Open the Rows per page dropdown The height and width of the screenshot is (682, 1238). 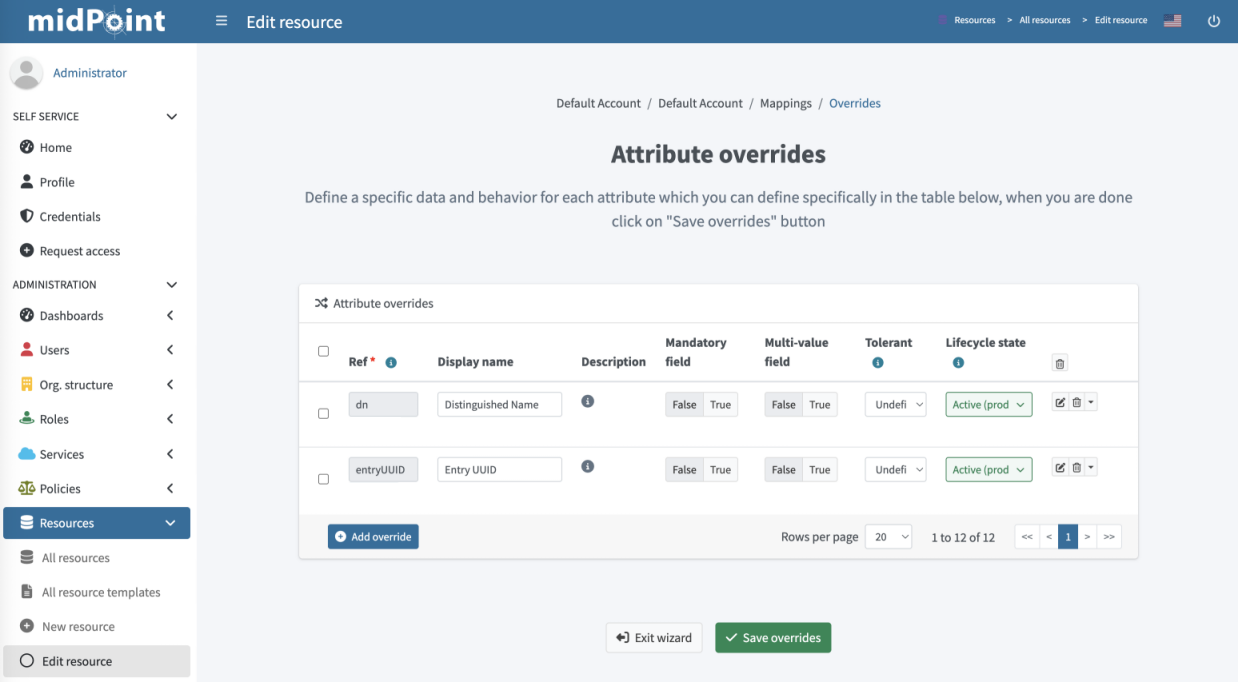[x=888, y=537]
